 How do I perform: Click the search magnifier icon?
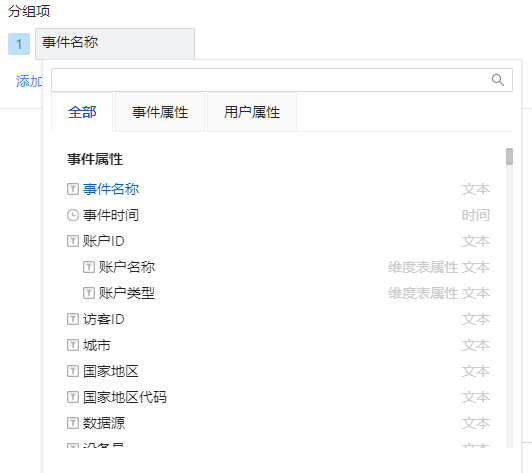tap(497, 80)
